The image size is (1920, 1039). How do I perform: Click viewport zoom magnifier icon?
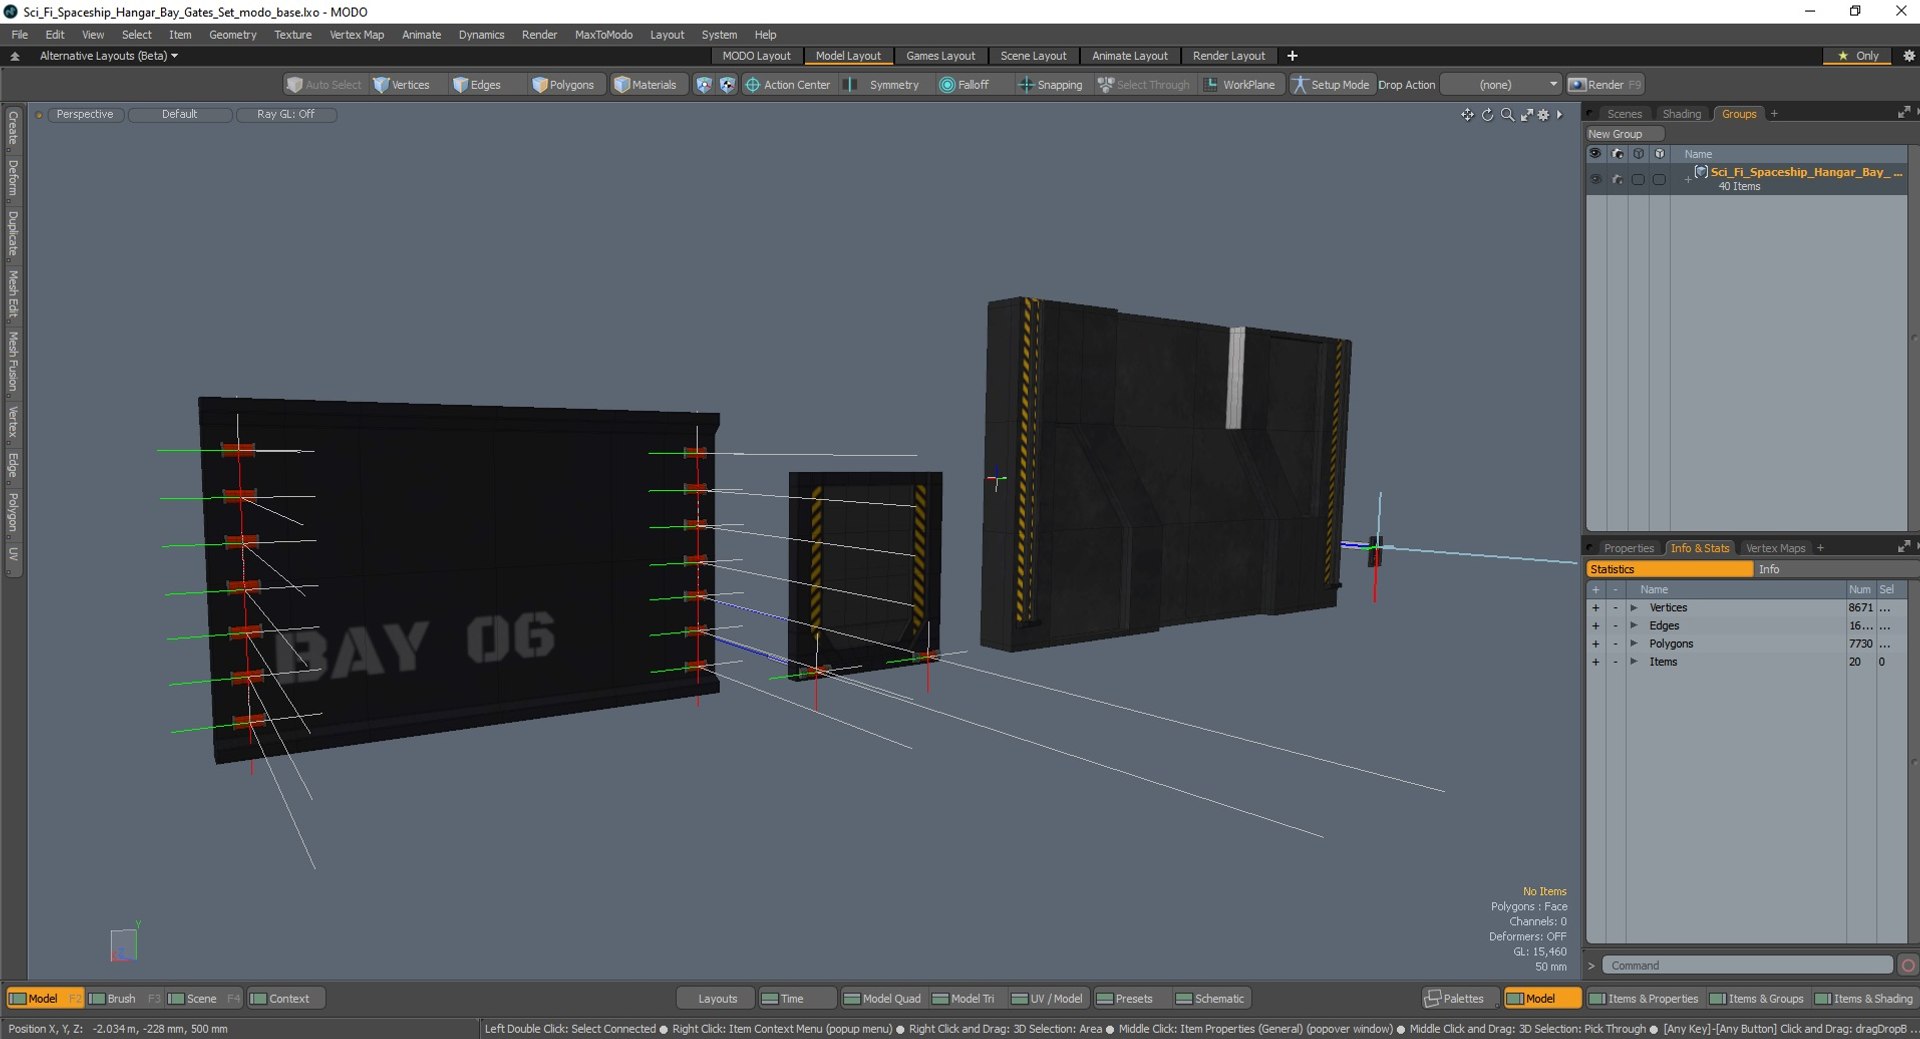click(1507, 115)
